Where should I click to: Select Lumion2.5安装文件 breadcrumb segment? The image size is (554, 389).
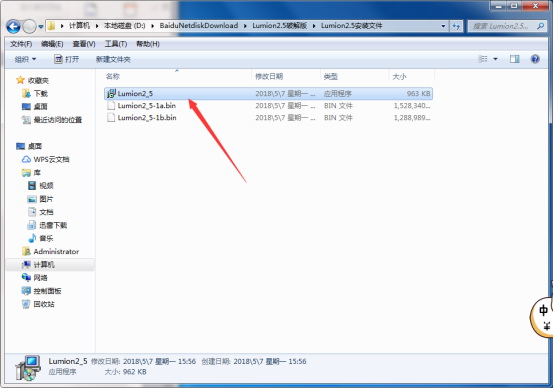[x=352, y=26]
